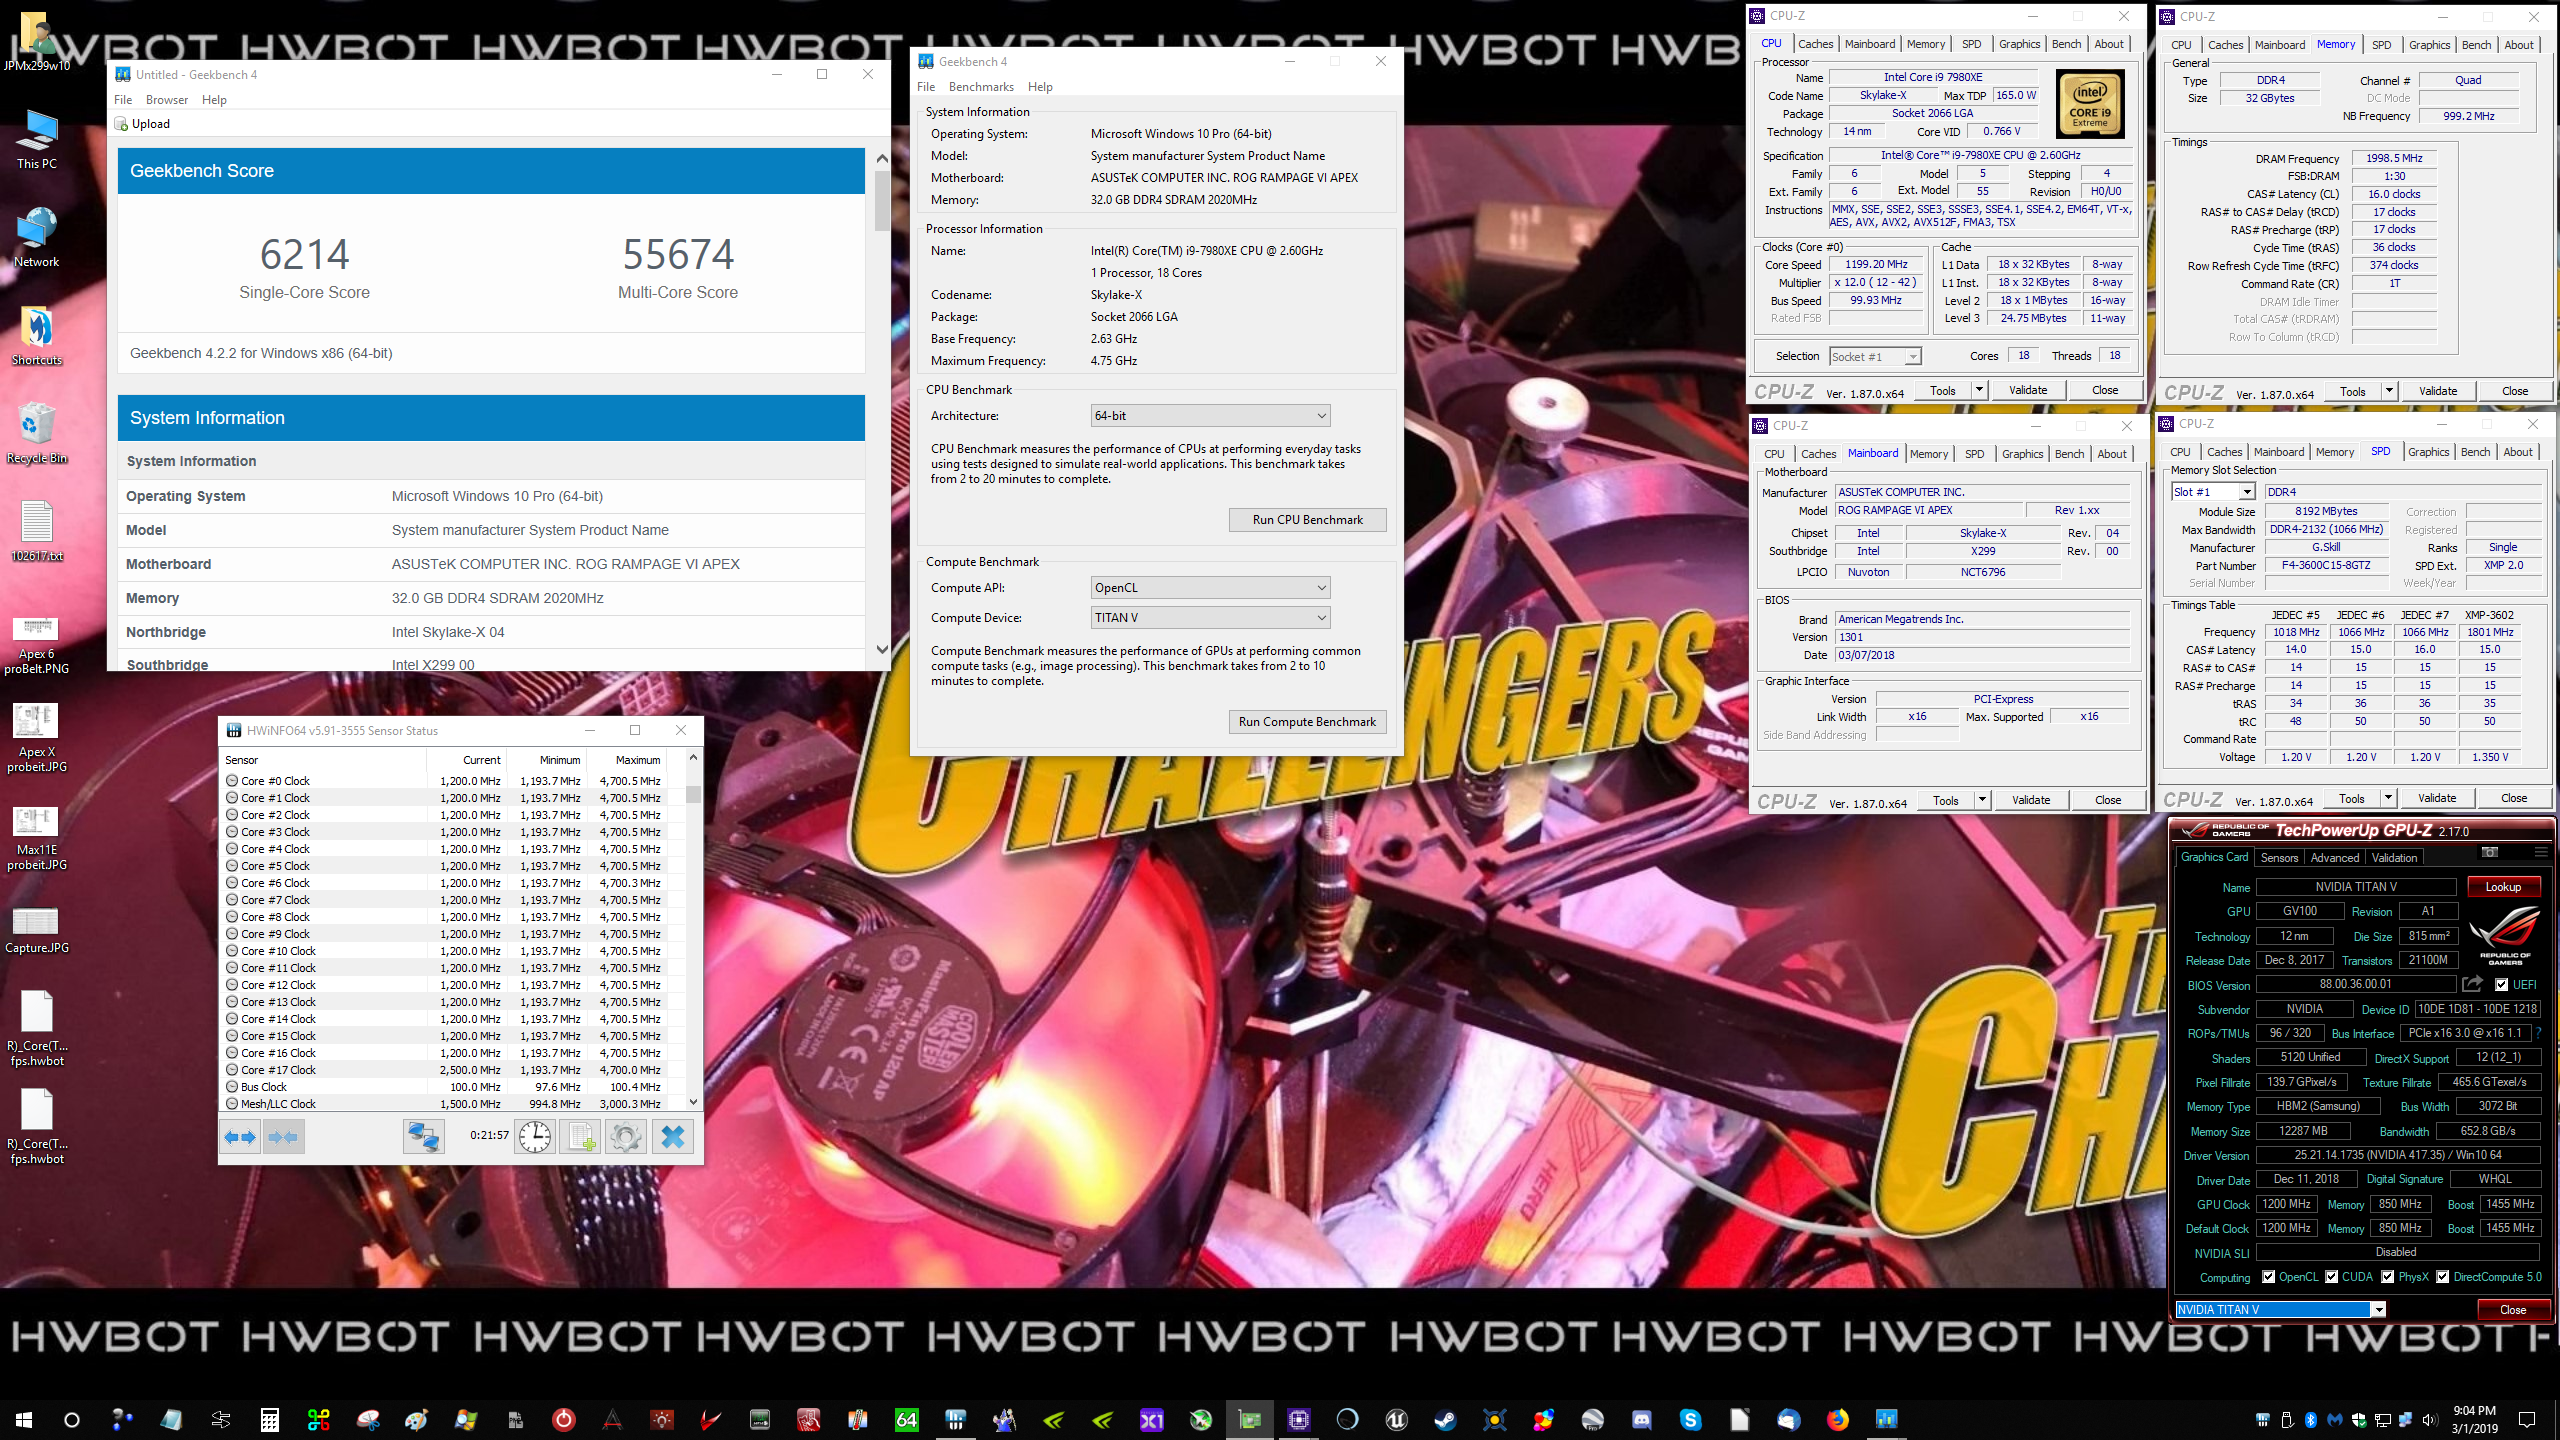
Task: Click Run Compute Benchmark button
Action: (x=1307, y=722)
